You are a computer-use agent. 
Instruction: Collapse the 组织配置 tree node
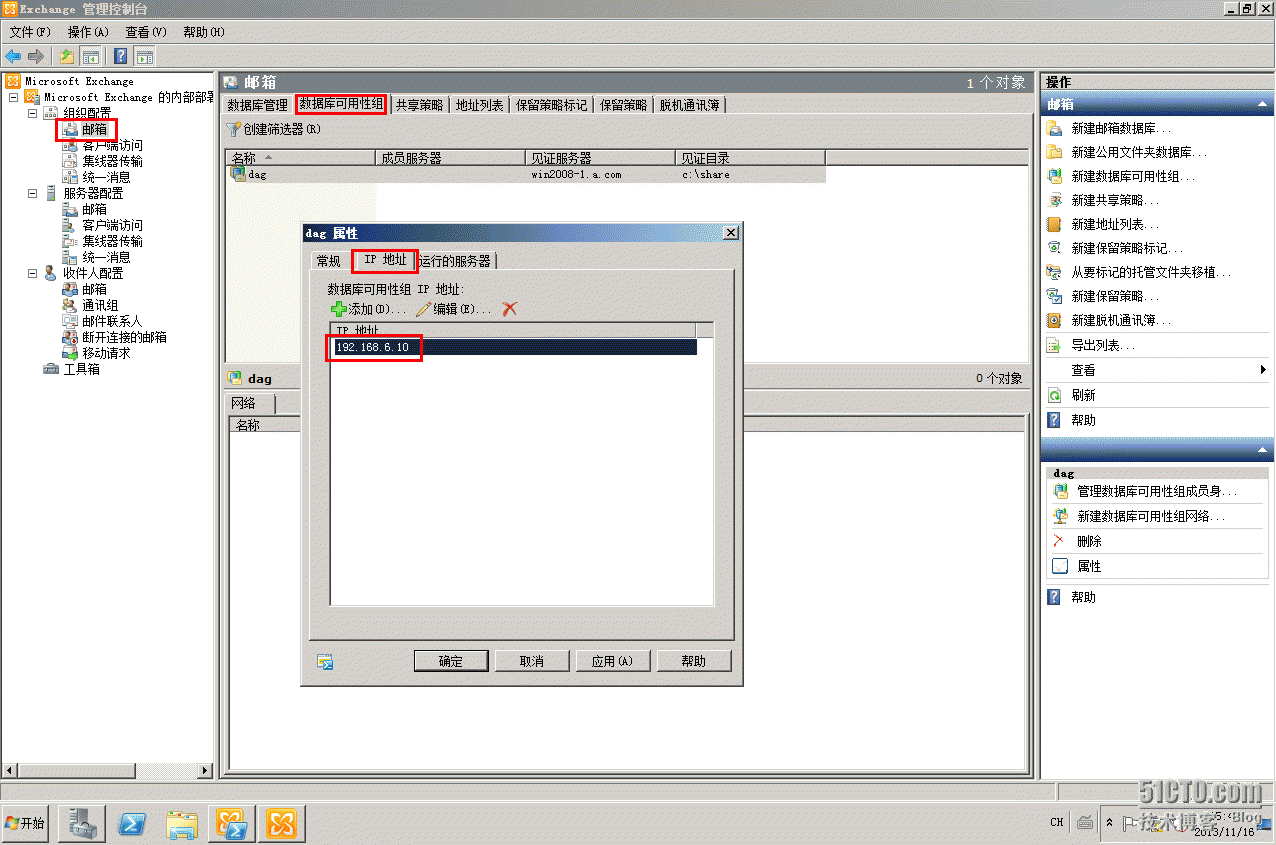[x=32, y=113]
